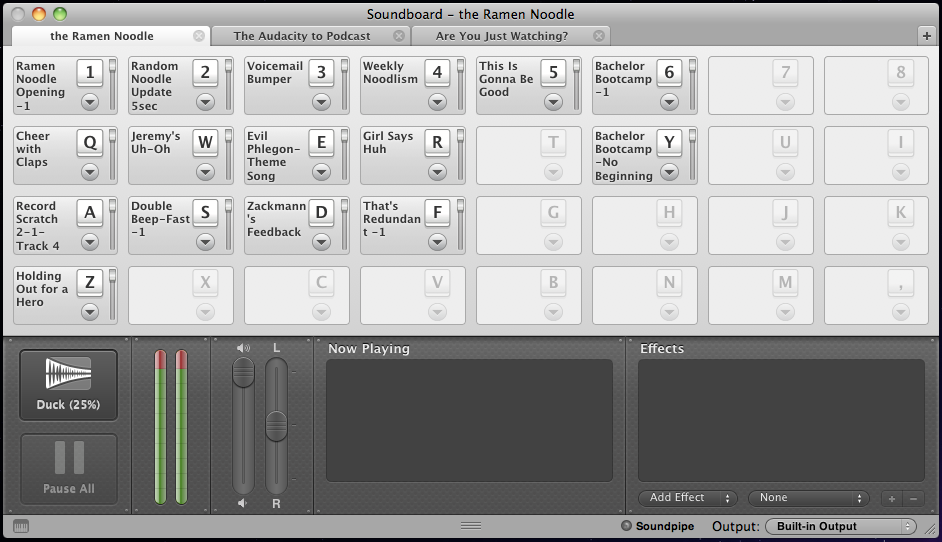Toggle the Soundpipe indicator
This screenshot has height=542, width=942.
(626, 526)
